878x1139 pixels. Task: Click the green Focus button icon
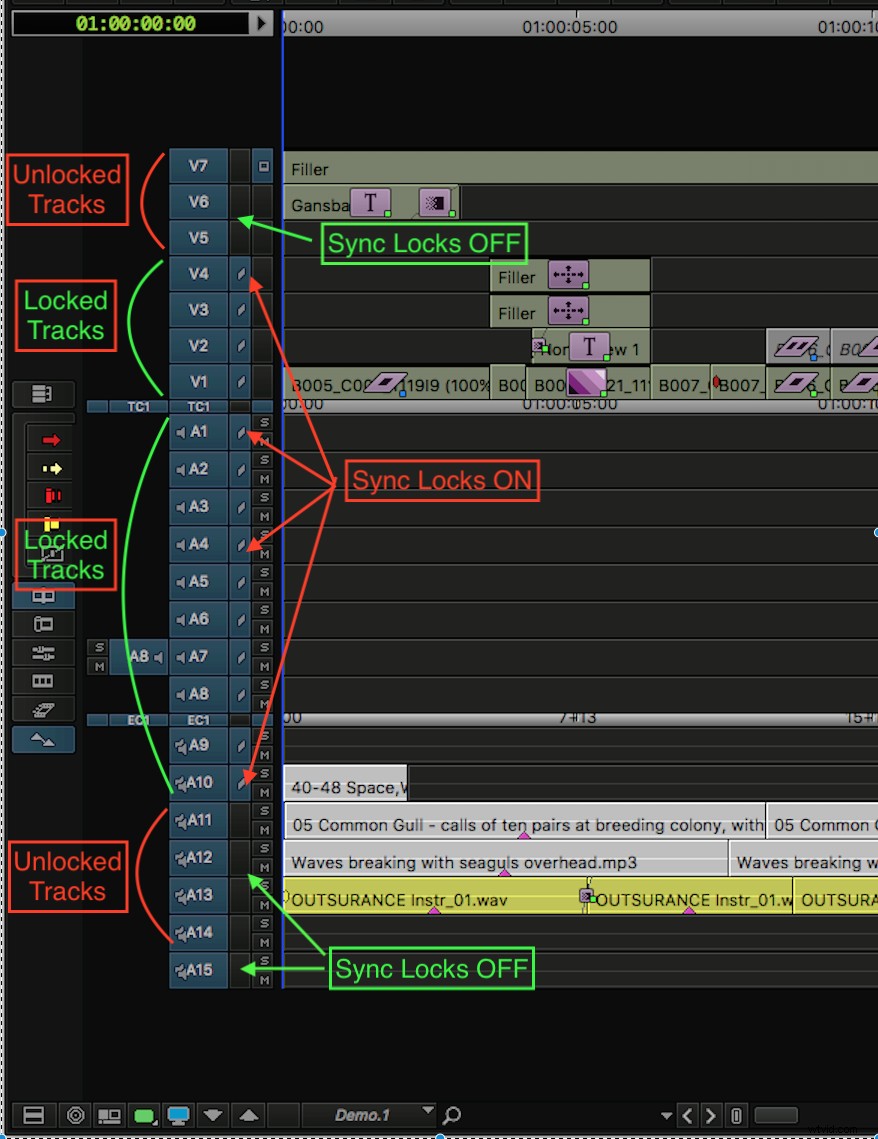[x=144, y=1115]
